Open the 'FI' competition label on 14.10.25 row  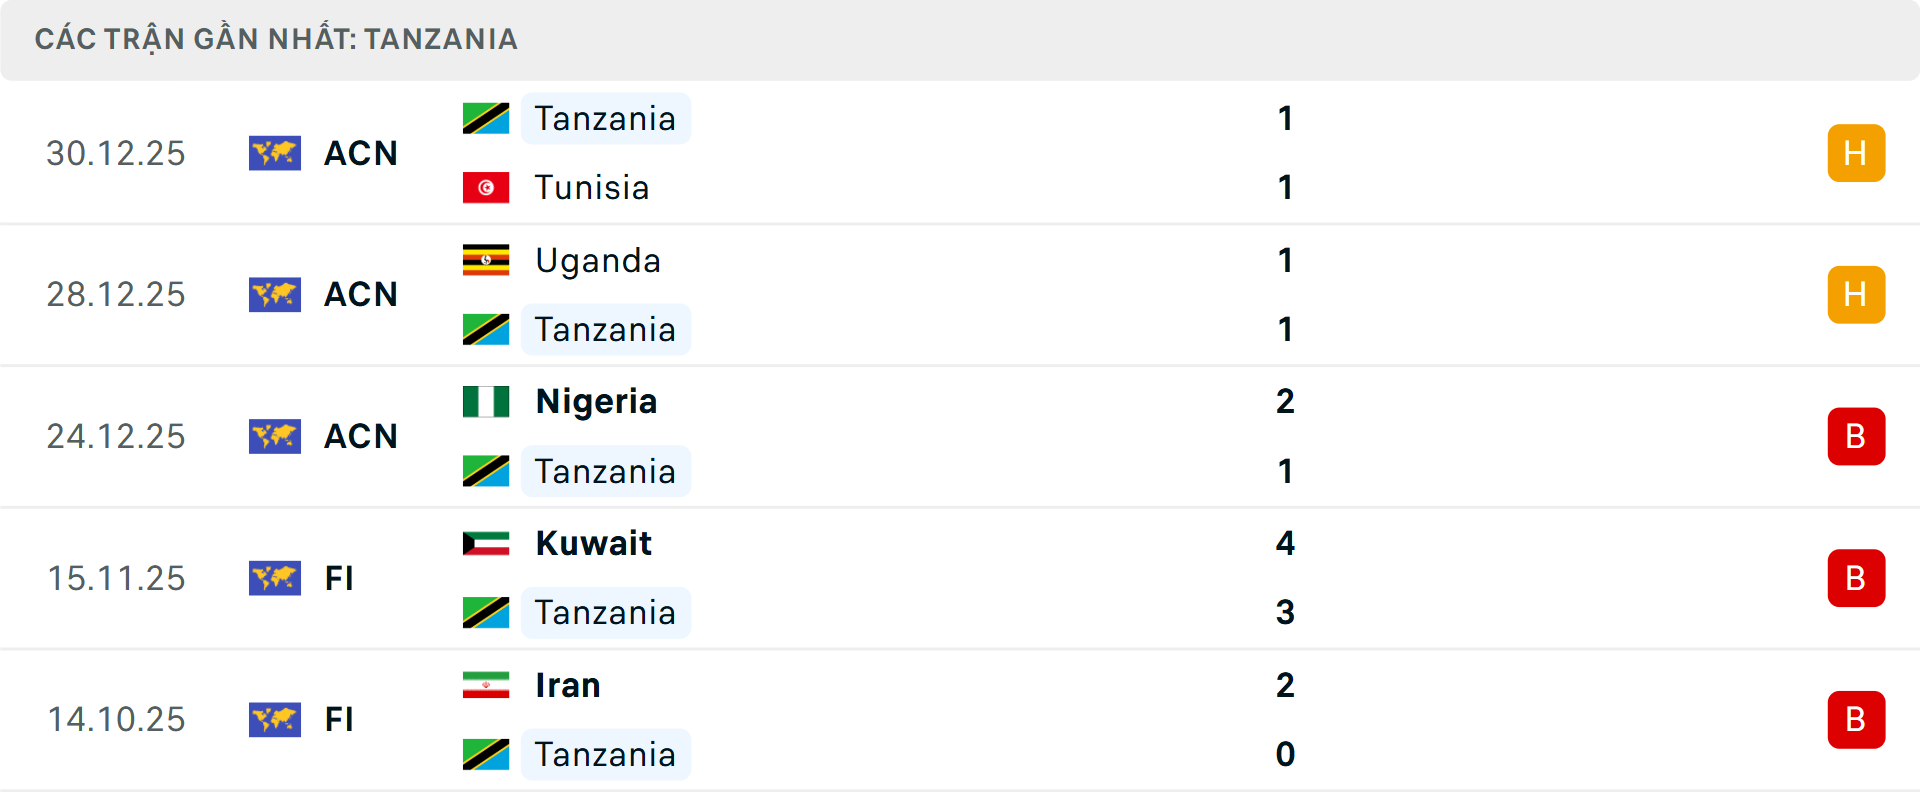pos(338,720)
